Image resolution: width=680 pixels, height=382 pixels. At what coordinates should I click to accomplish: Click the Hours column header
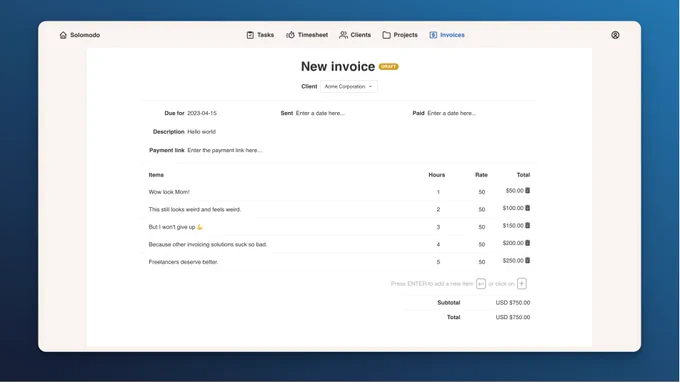[x=437, y=175]
